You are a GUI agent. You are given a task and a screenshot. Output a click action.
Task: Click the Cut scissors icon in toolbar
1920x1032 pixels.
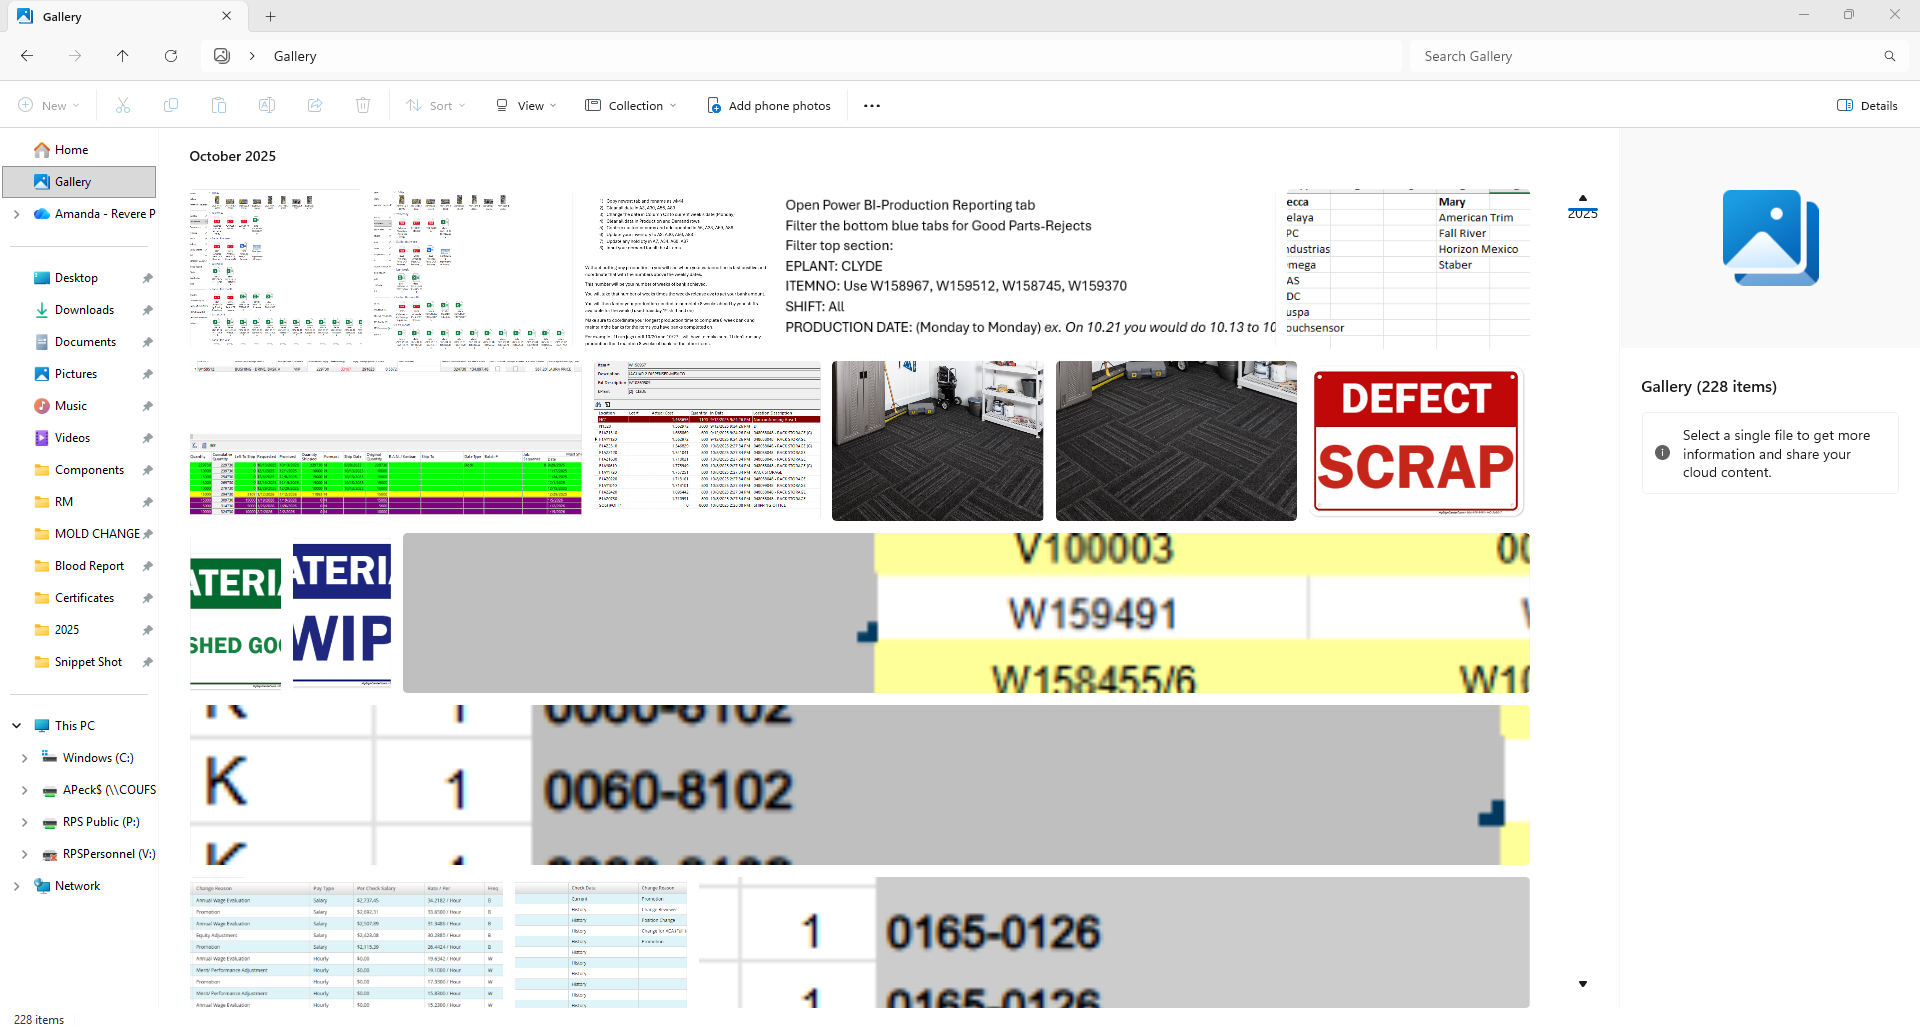coord(123,105)
